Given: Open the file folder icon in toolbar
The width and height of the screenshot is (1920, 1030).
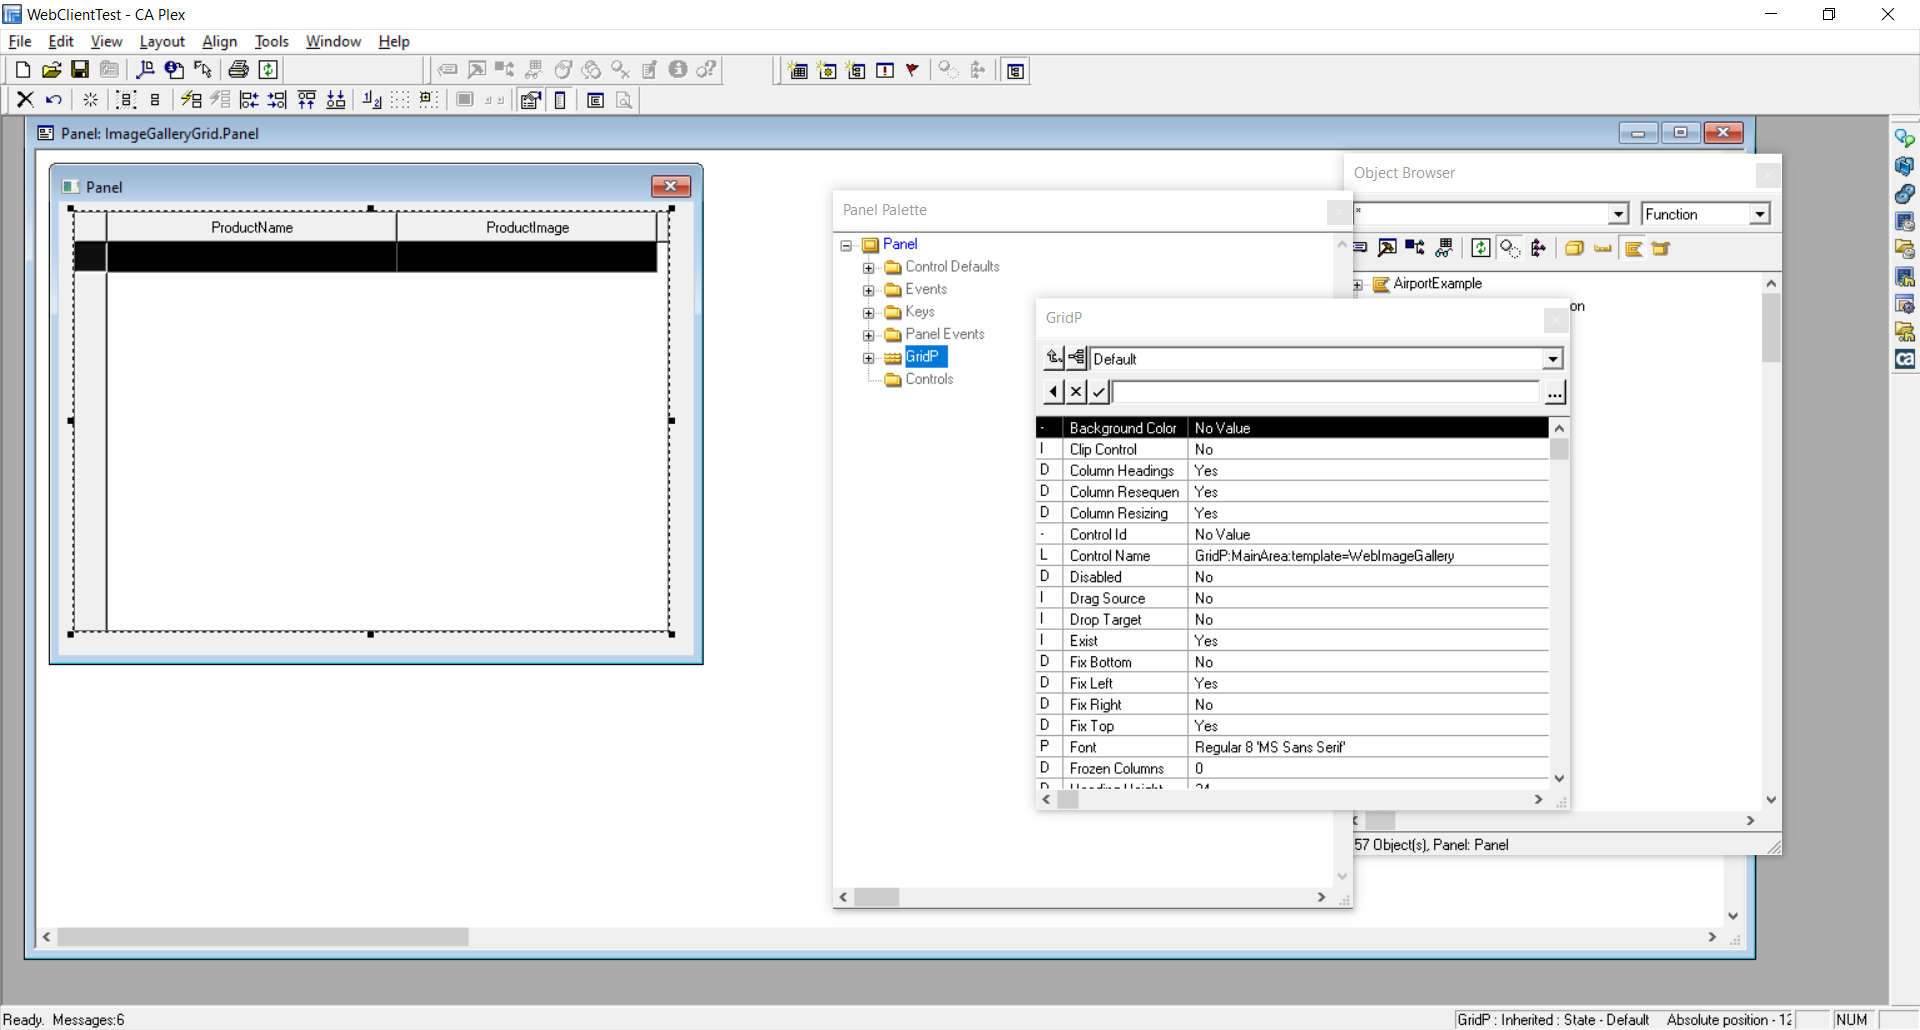Looking at the screenshot, I should [x=51, y=69].
